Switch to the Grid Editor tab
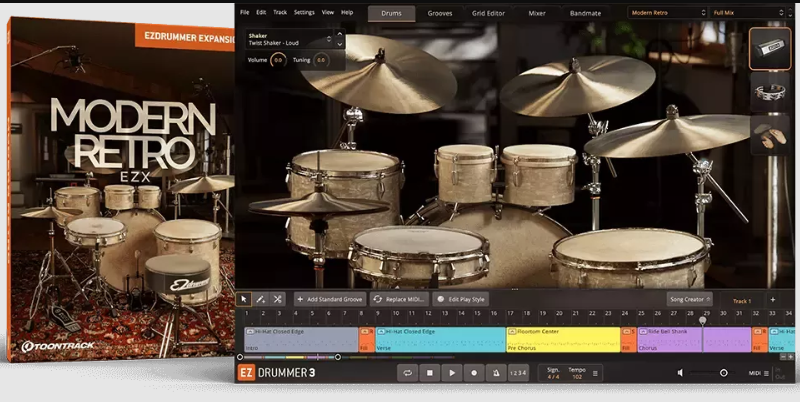The width and height of the screenshot is (800, 402). click(488, 13)
